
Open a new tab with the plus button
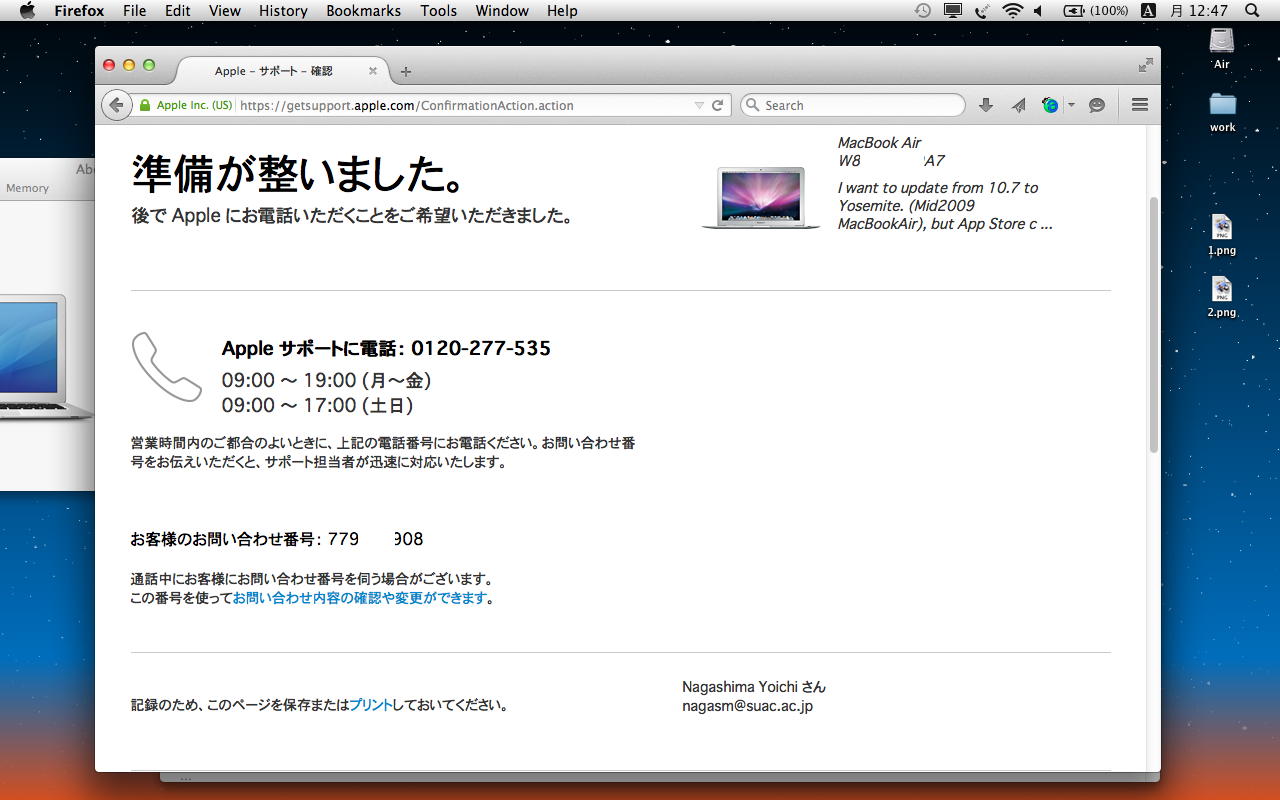point(405,72)
